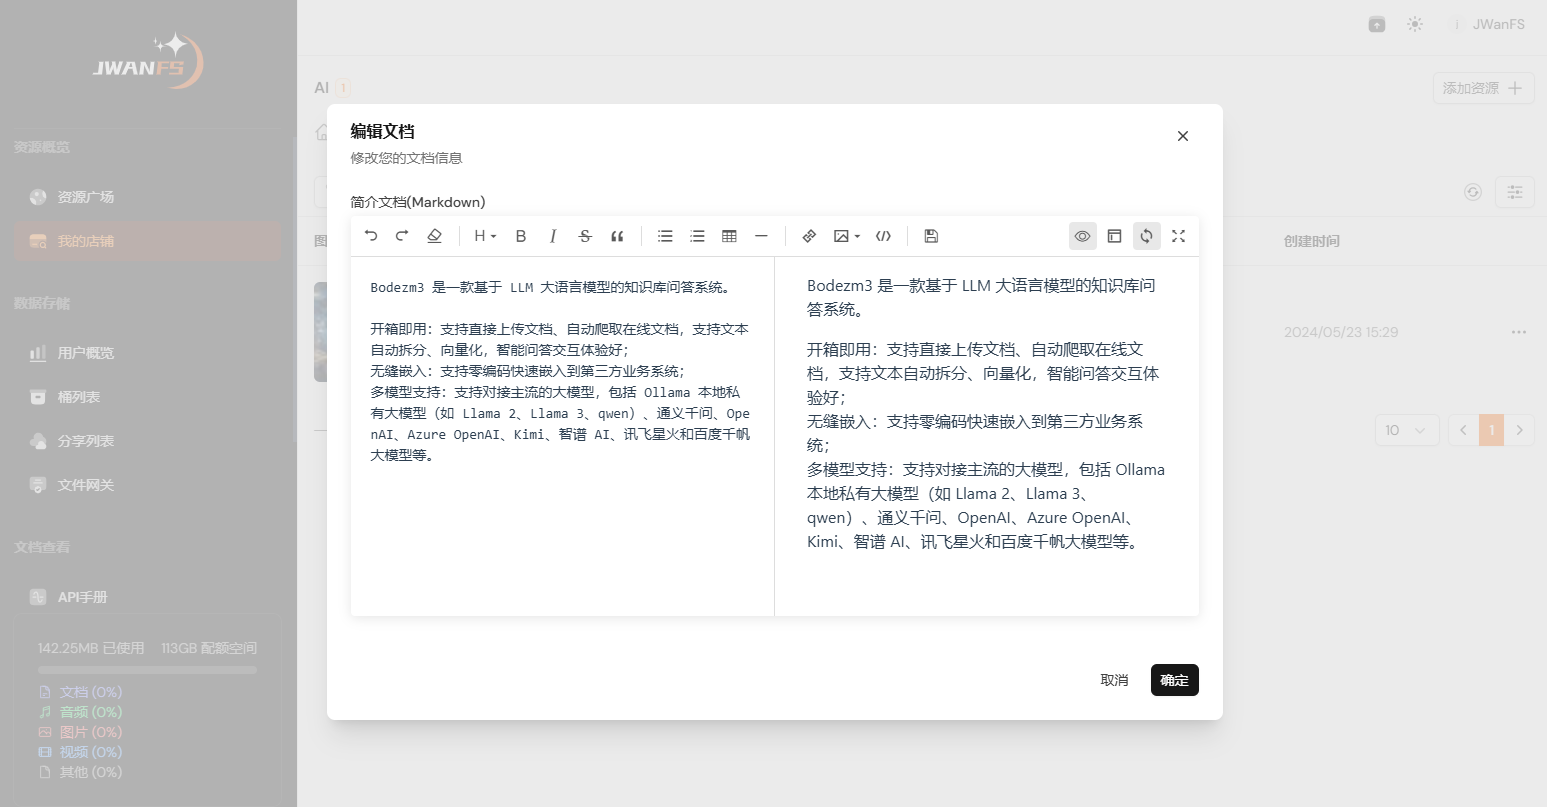Open the table filter settings icon

coord(1515,192)
